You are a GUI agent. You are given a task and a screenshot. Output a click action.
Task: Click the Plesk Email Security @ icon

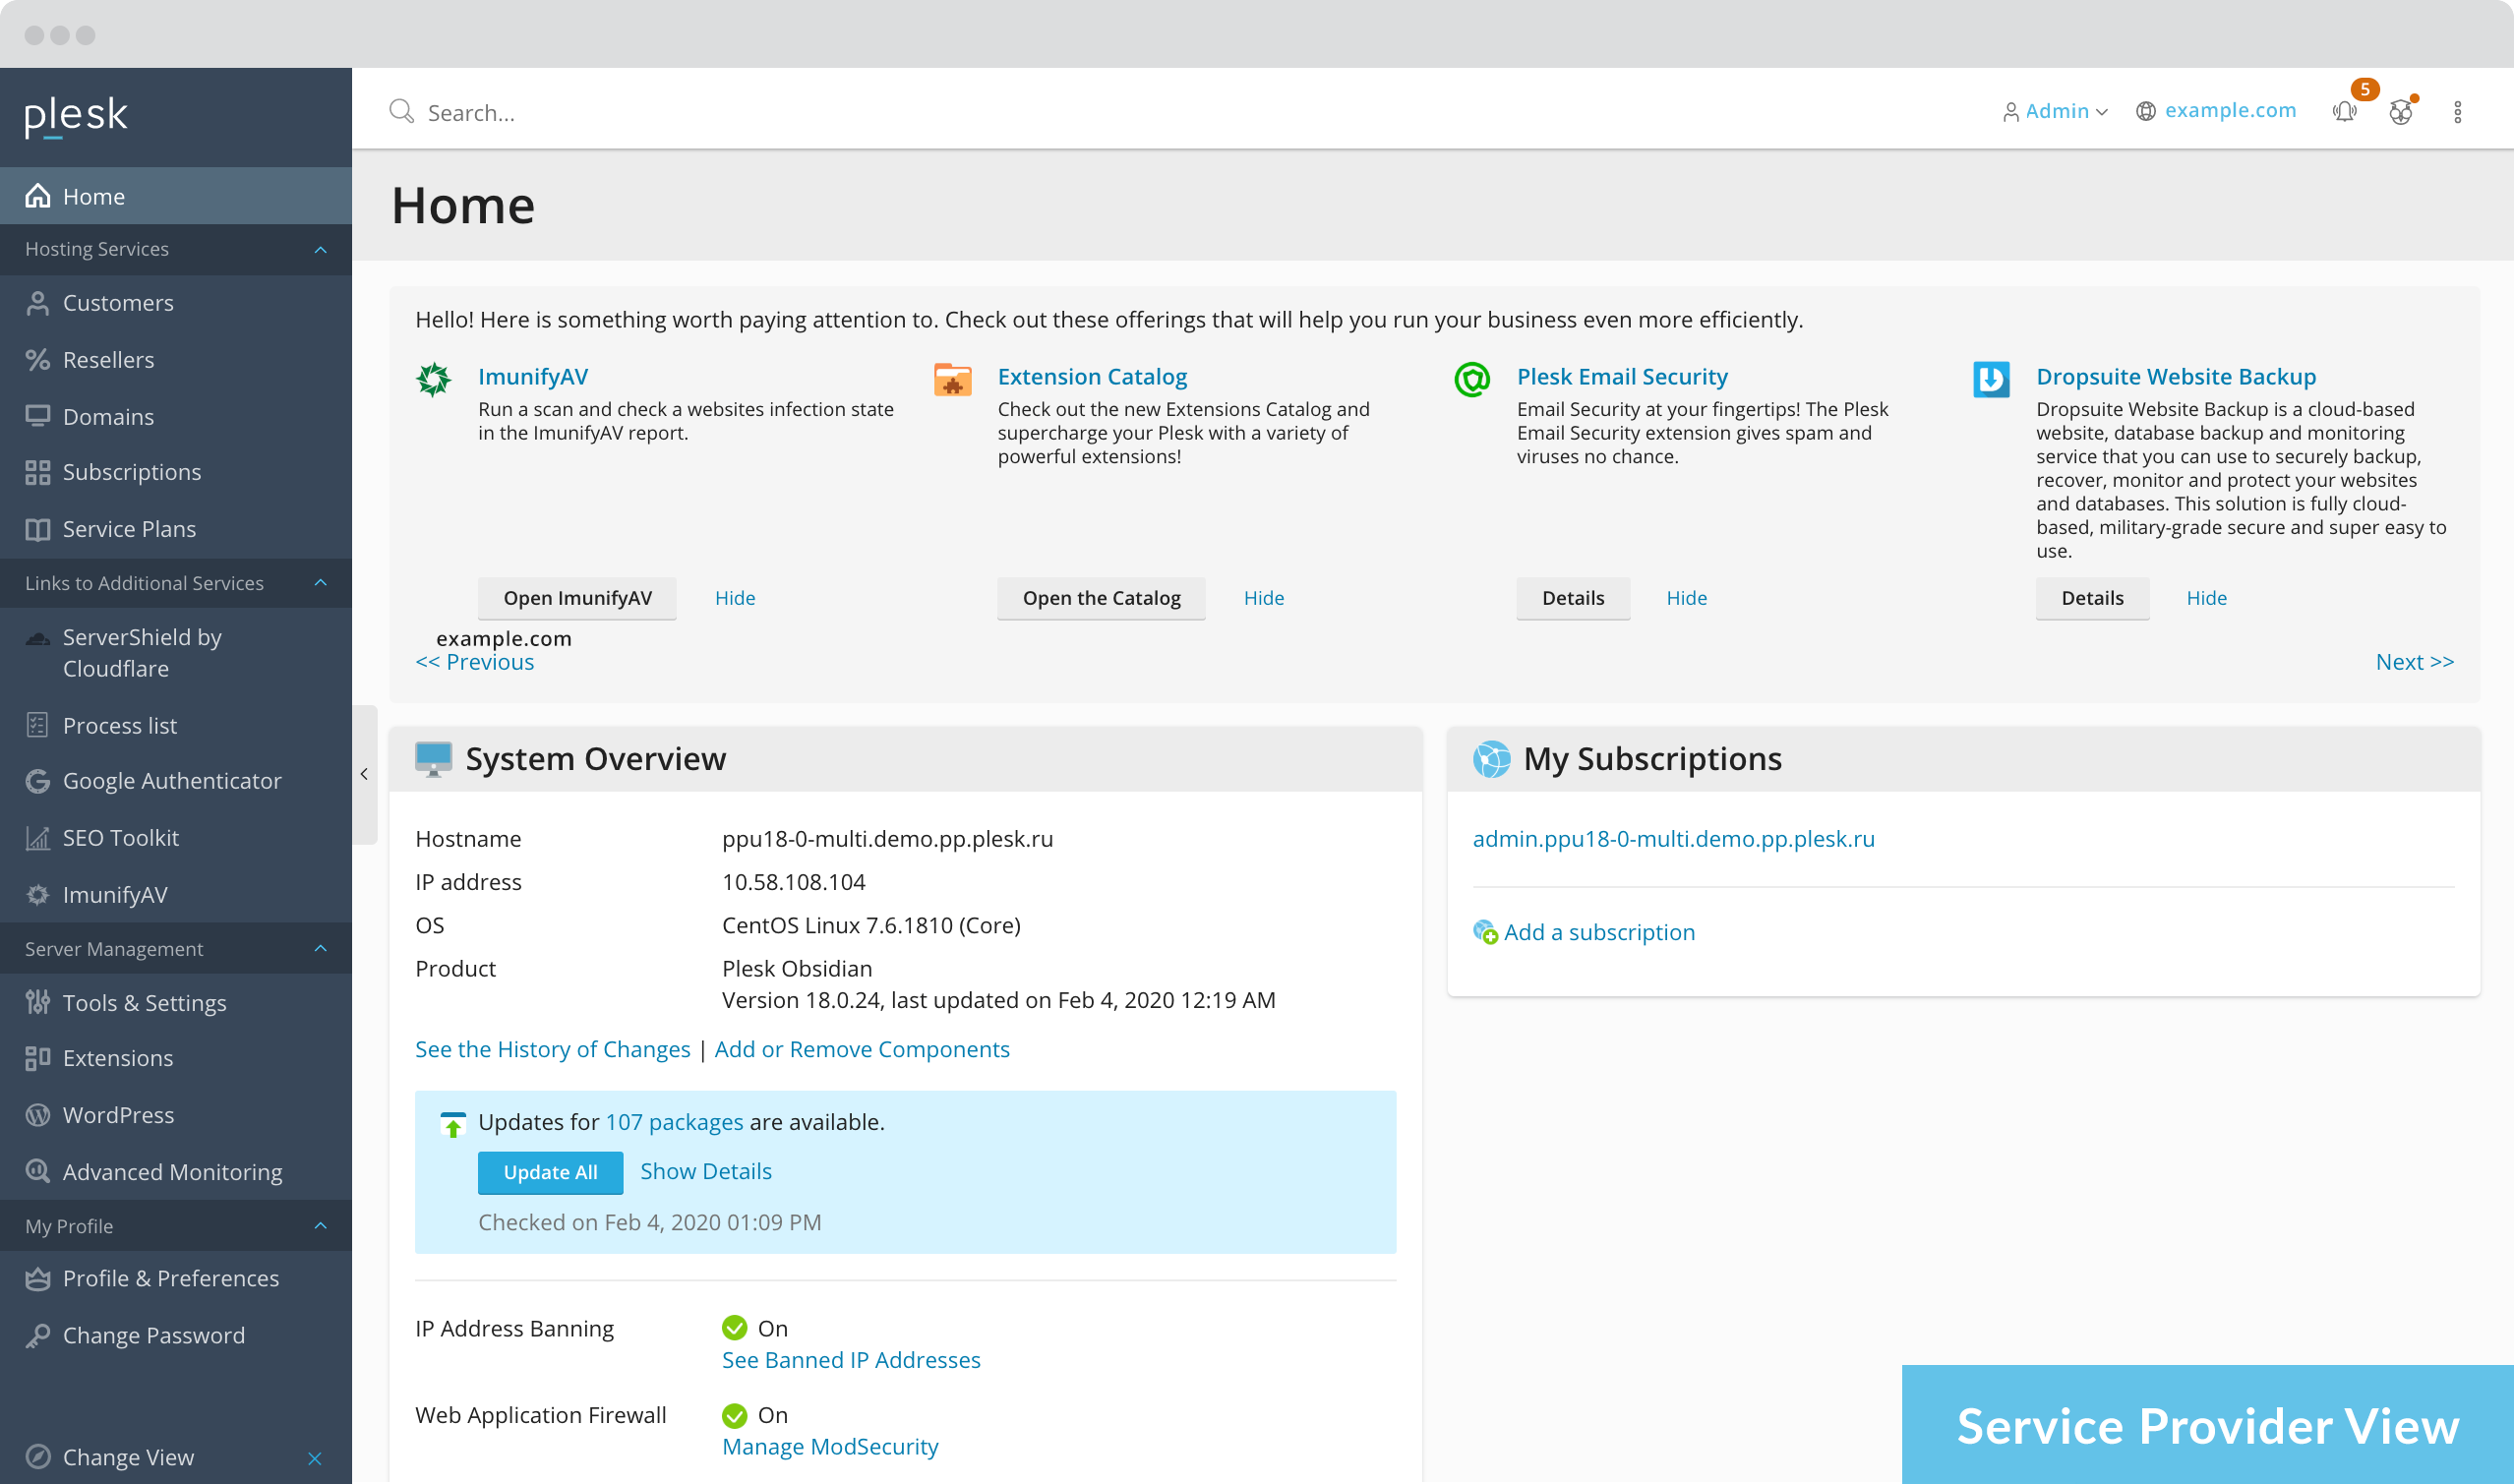pyautogui.click(x=1472, y=380)
